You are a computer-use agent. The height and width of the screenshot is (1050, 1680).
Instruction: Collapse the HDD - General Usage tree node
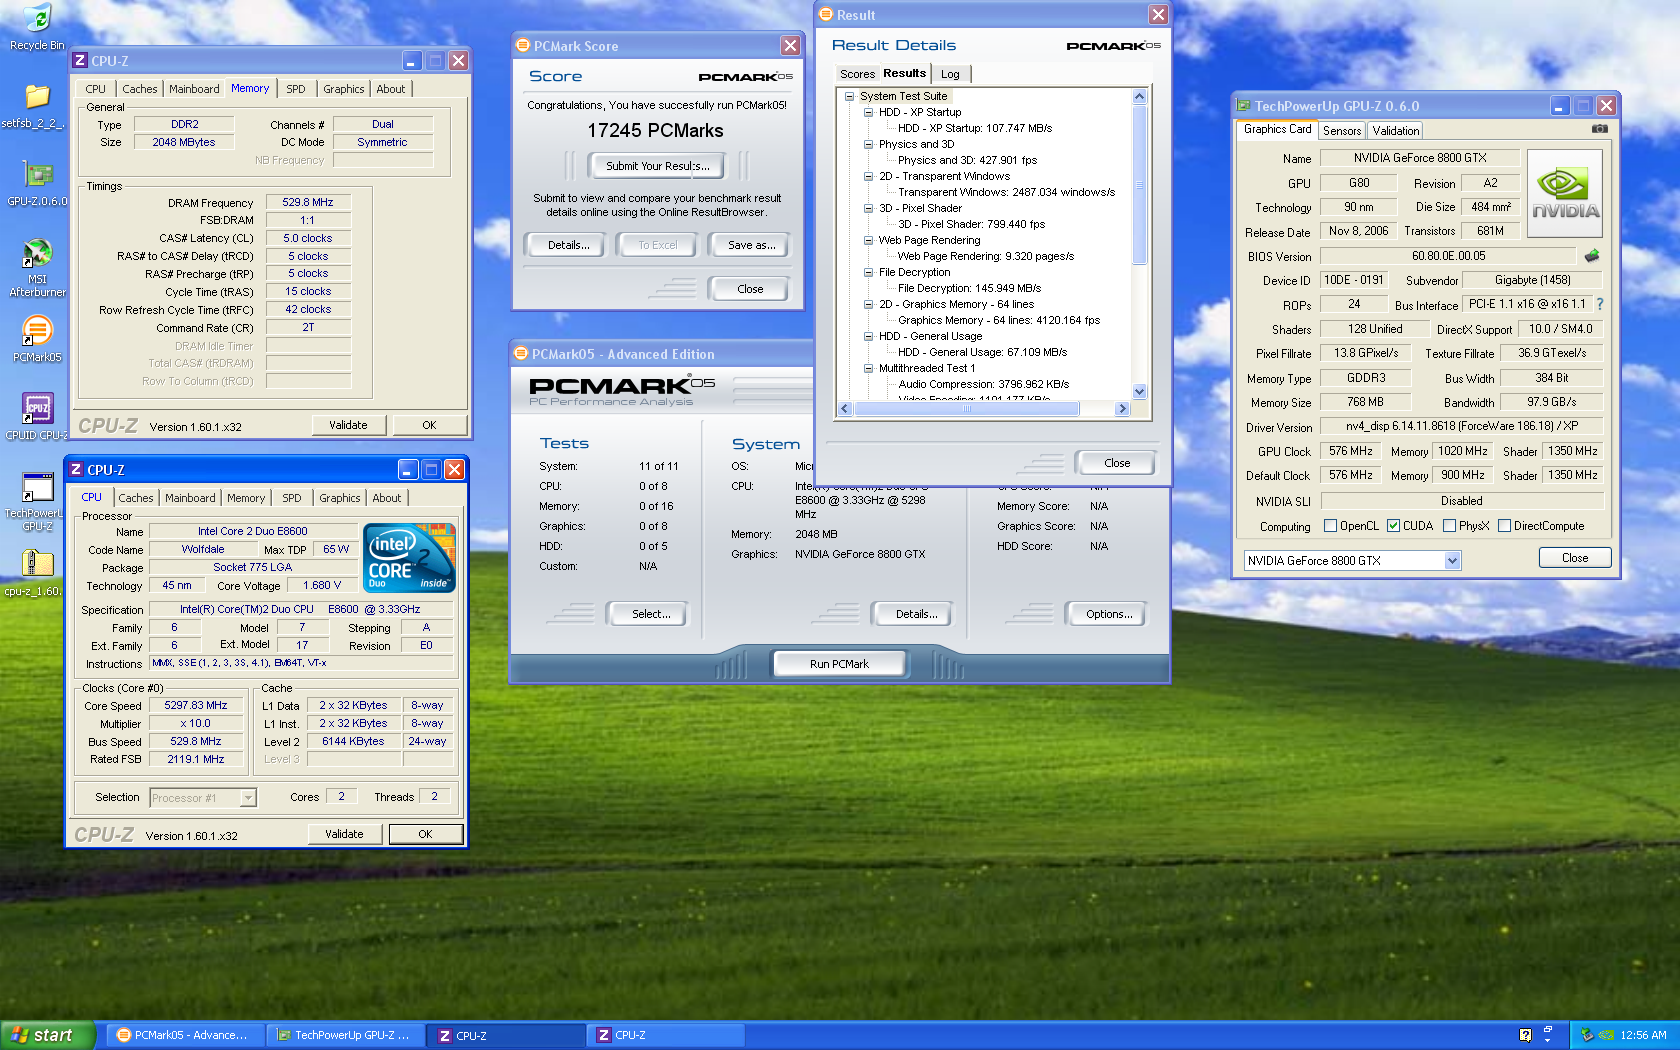pos(869,337)
